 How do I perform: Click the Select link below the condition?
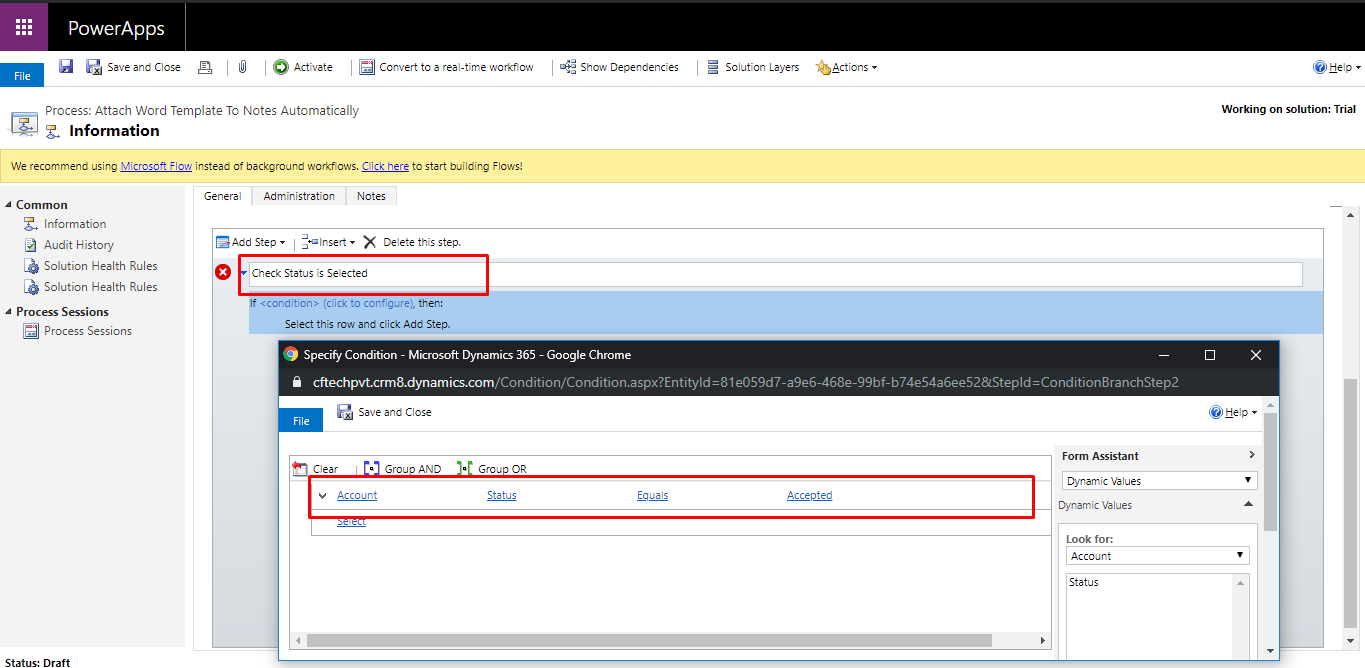351,521
